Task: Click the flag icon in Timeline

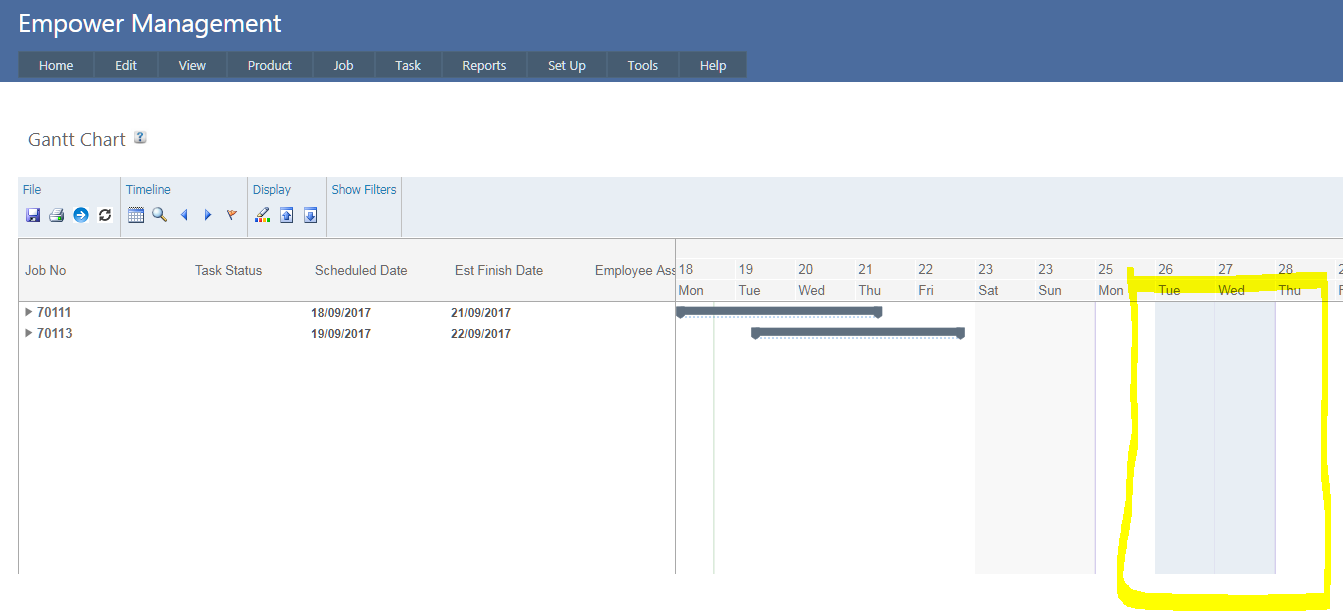Action: (x=232, y=215)
